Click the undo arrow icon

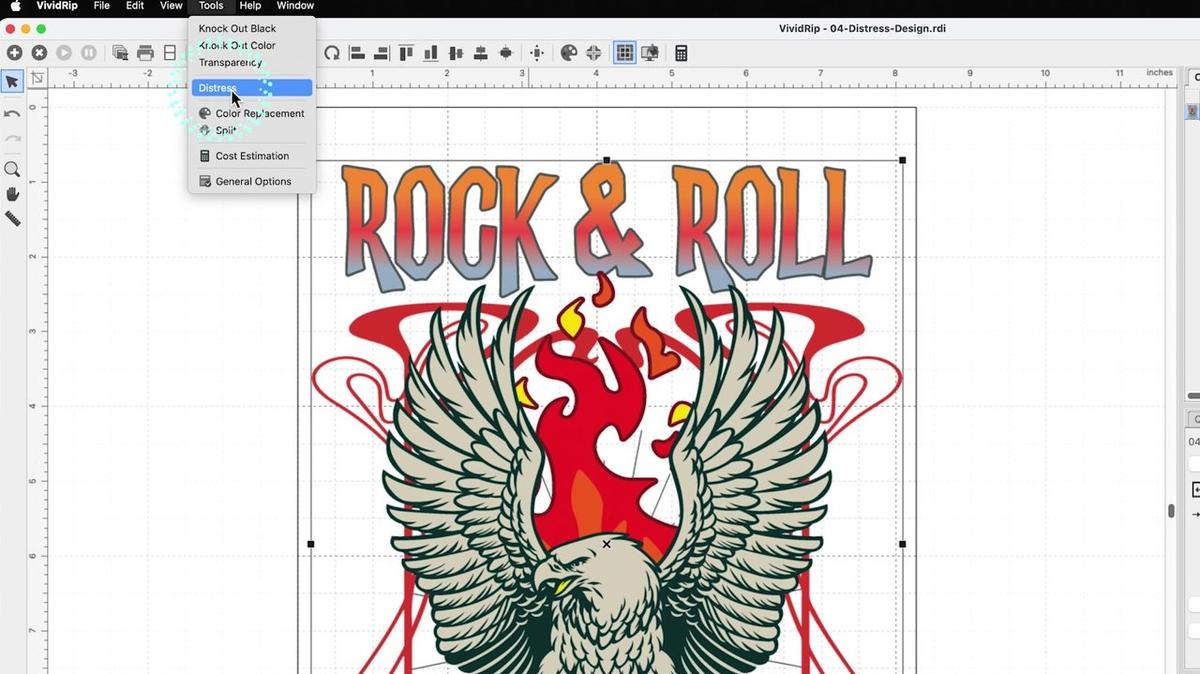12,114
